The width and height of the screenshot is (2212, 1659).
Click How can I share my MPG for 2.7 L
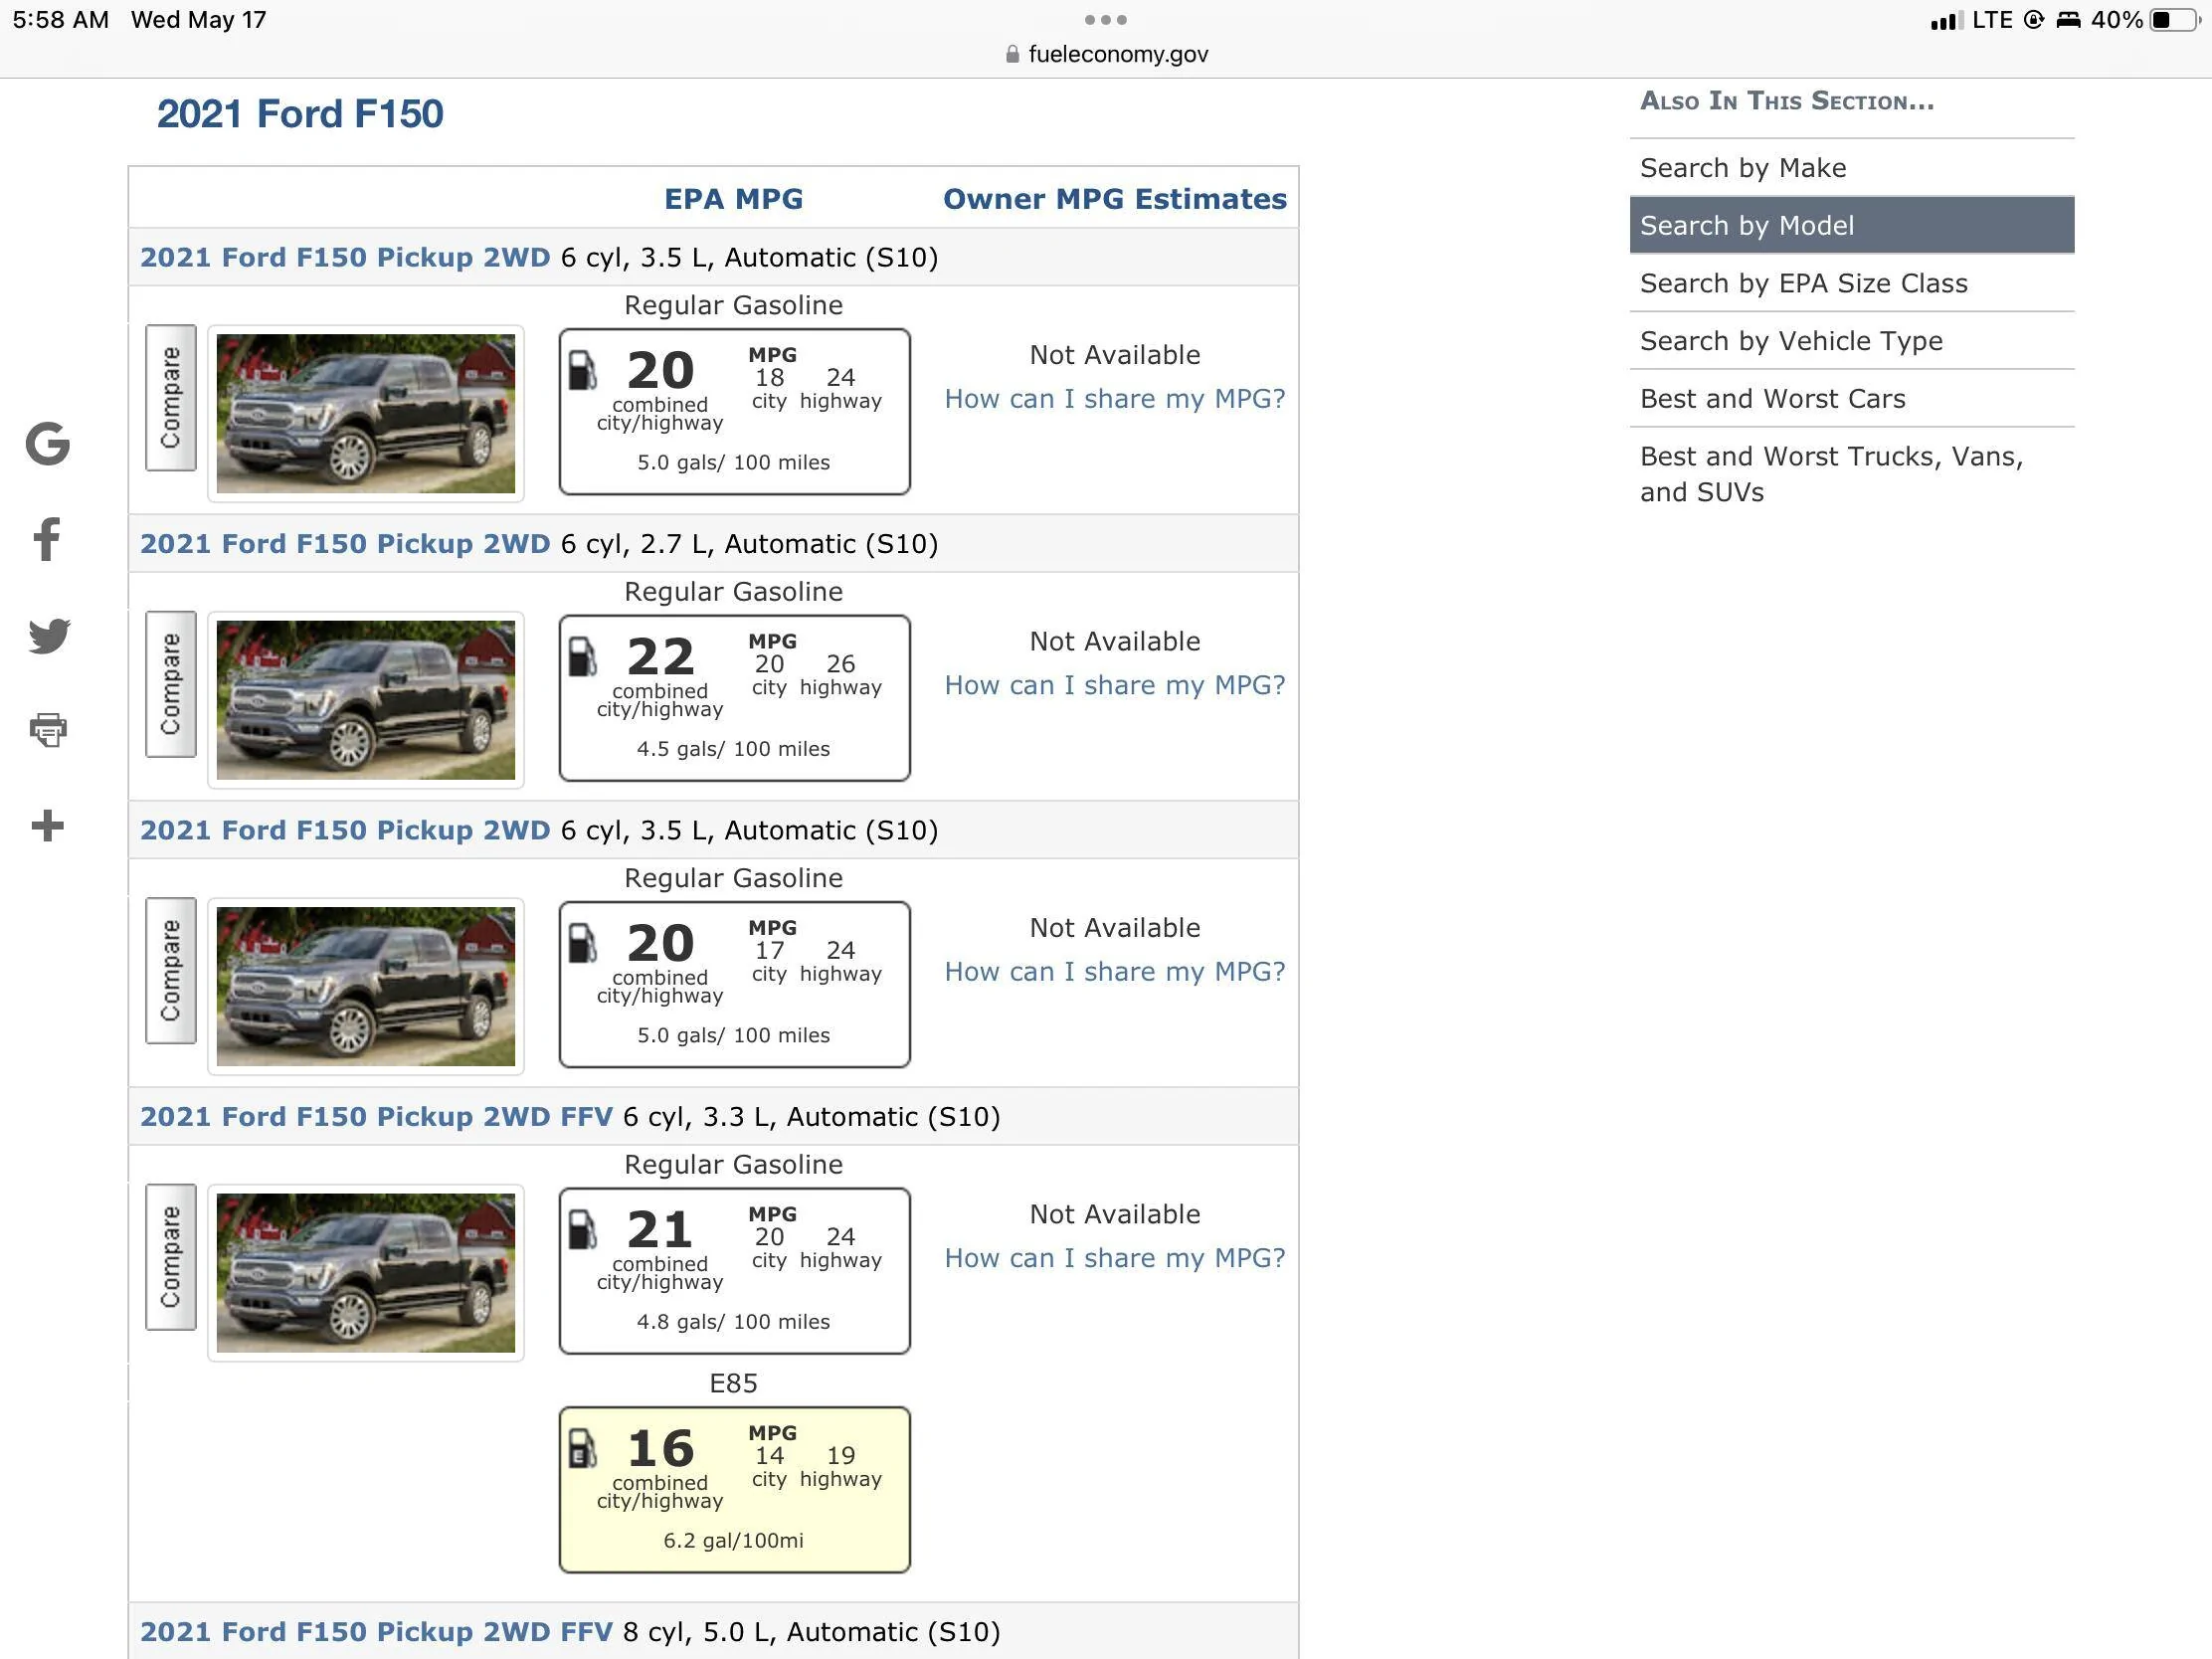(1115, 686)
